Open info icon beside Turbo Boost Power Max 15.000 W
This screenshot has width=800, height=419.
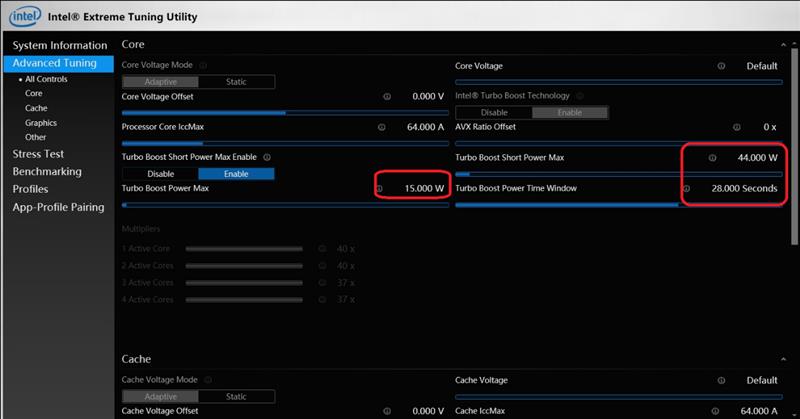[380, 188]
